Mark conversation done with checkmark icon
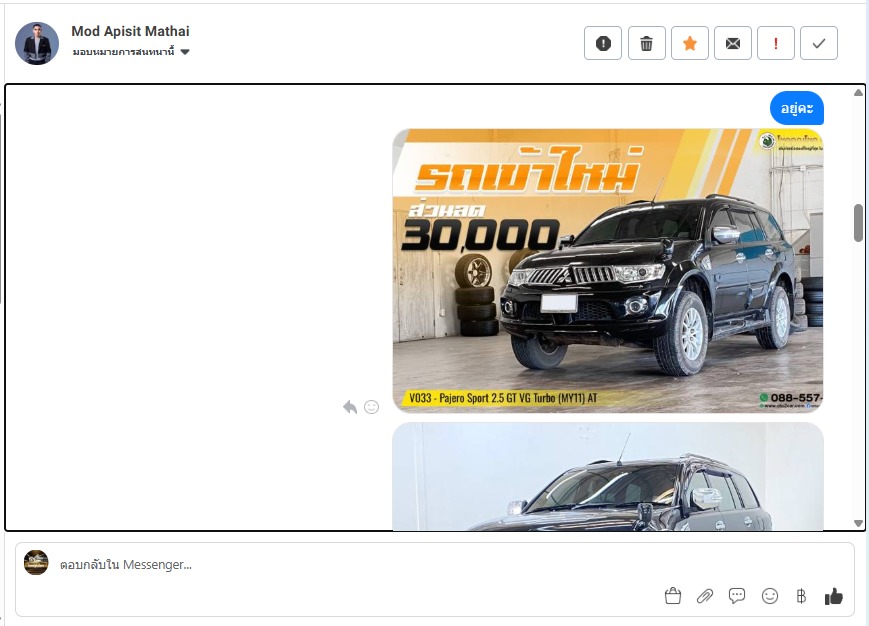This screenshot has height=626, width=869. (x=819, y=43)
